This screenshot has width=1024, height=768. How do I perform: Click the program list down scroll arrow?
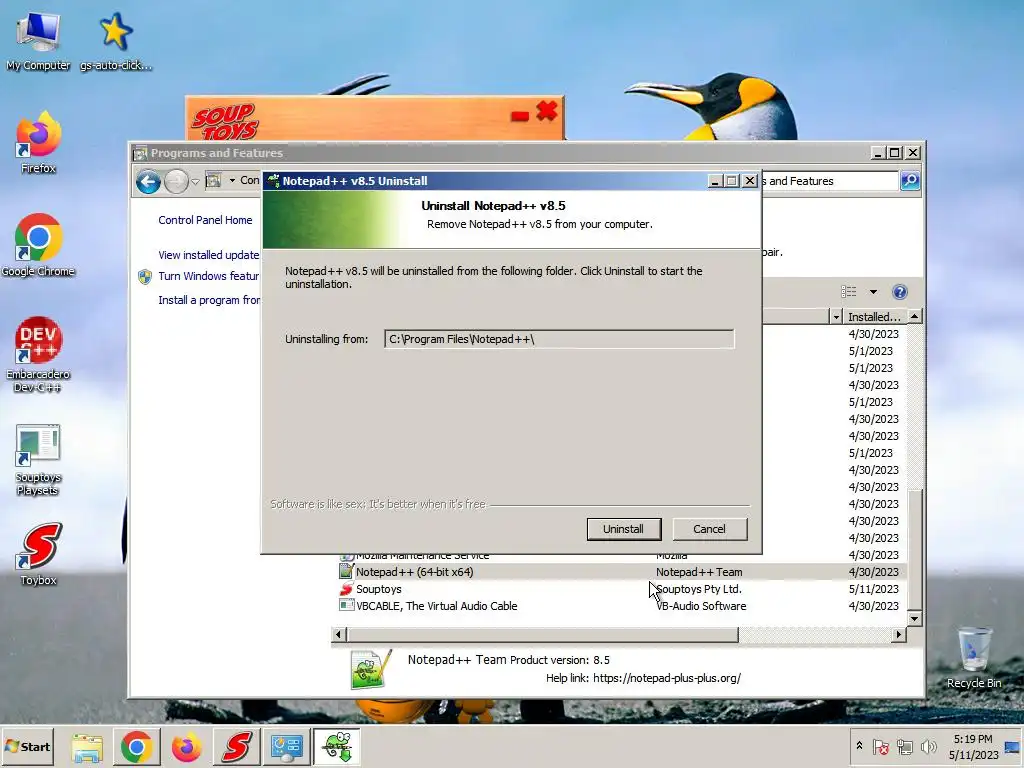pyautogui.click(x=915, y=618)
